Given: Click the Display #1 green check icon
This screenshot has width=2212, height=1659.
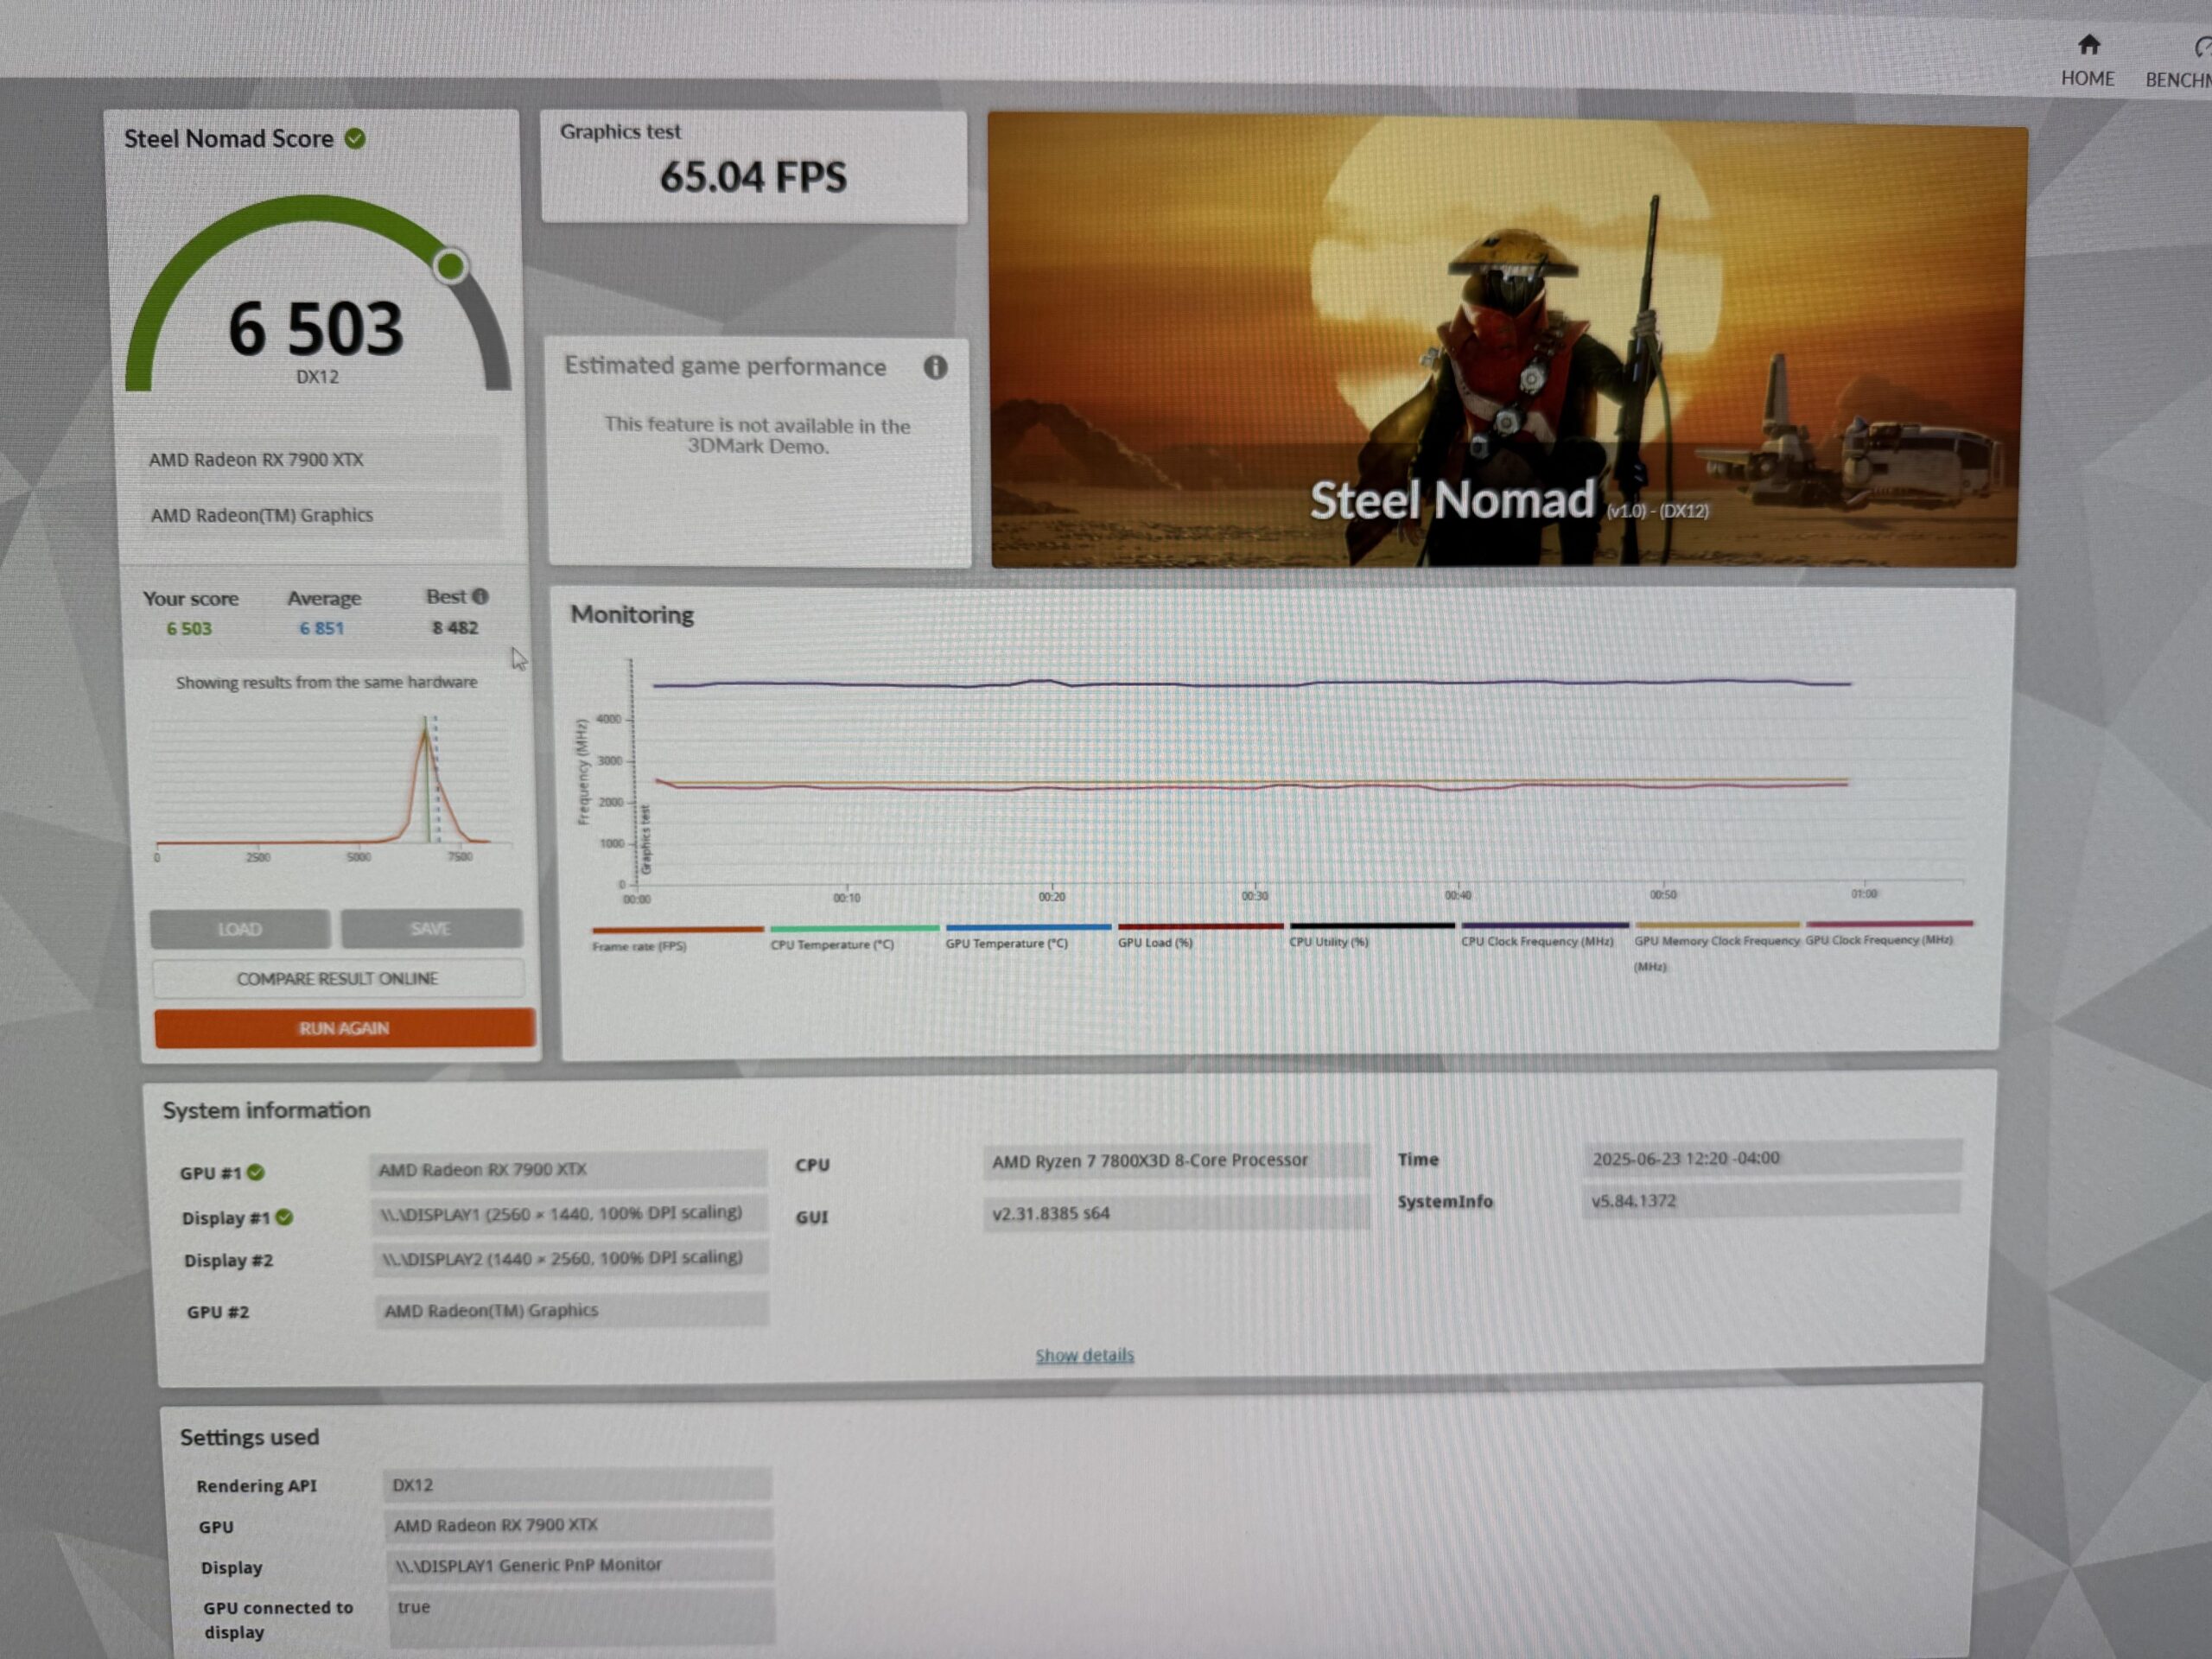Looking at the screenshot, I should tap(285, 1217).
